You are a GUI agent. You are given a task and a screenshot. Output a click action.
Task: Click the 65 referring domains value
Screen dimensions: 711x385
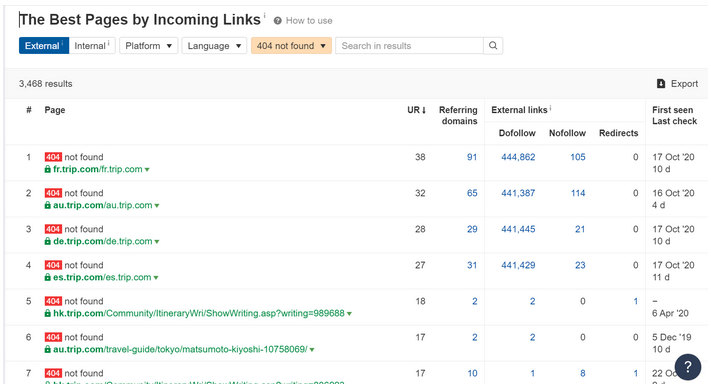472,193
